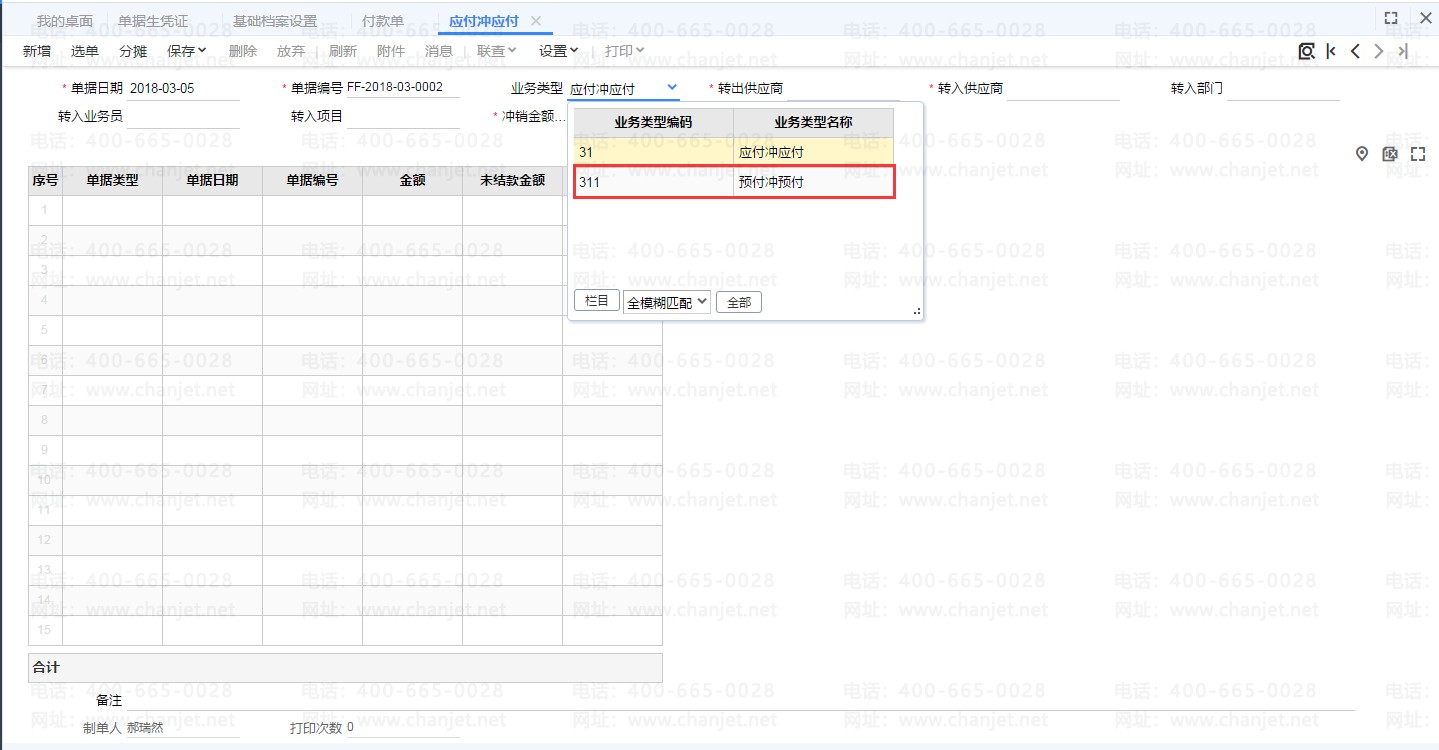Select grid row number 5

(x=45, y=330)
